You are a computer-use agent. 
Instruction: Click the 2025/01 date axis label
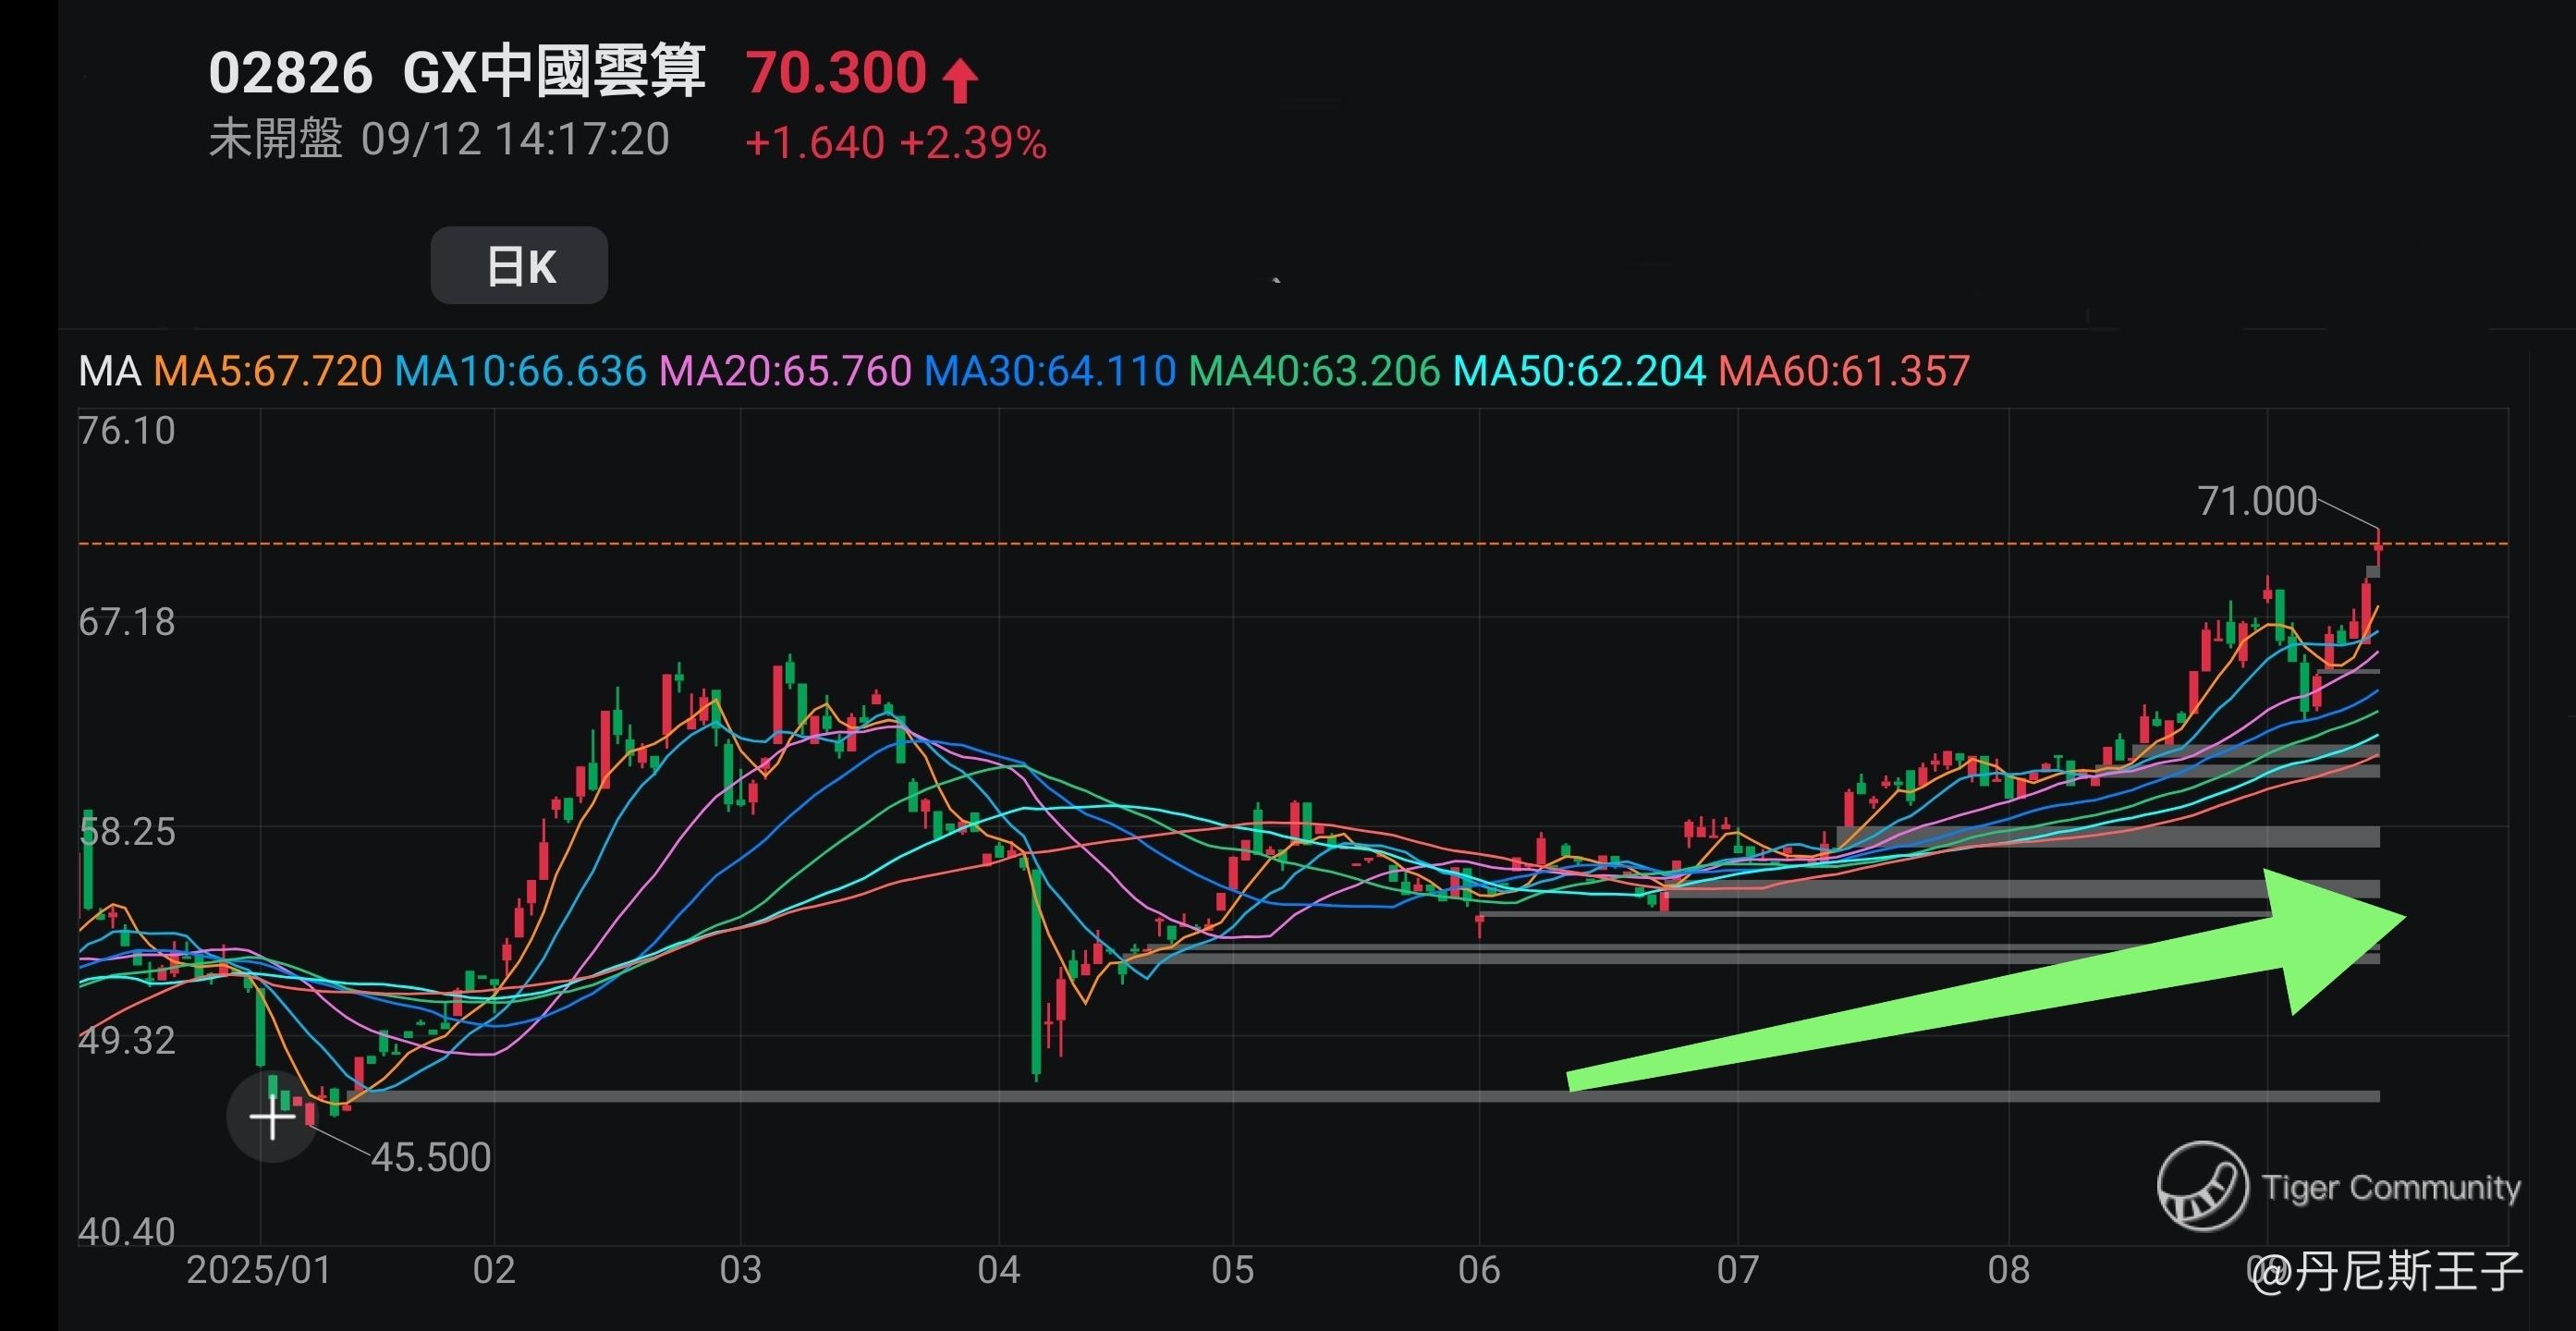[258, 1270]
